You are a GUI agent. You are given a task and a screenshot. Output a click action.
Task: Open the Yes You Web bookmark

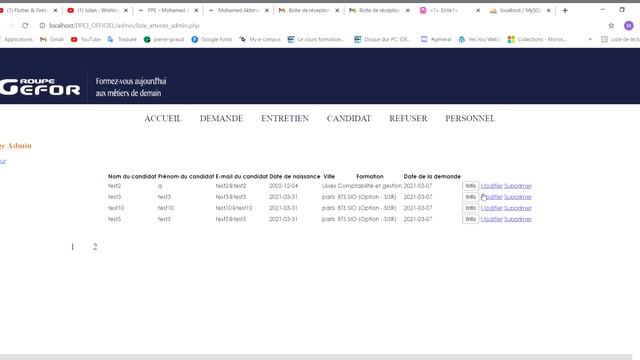coord(479,39)
